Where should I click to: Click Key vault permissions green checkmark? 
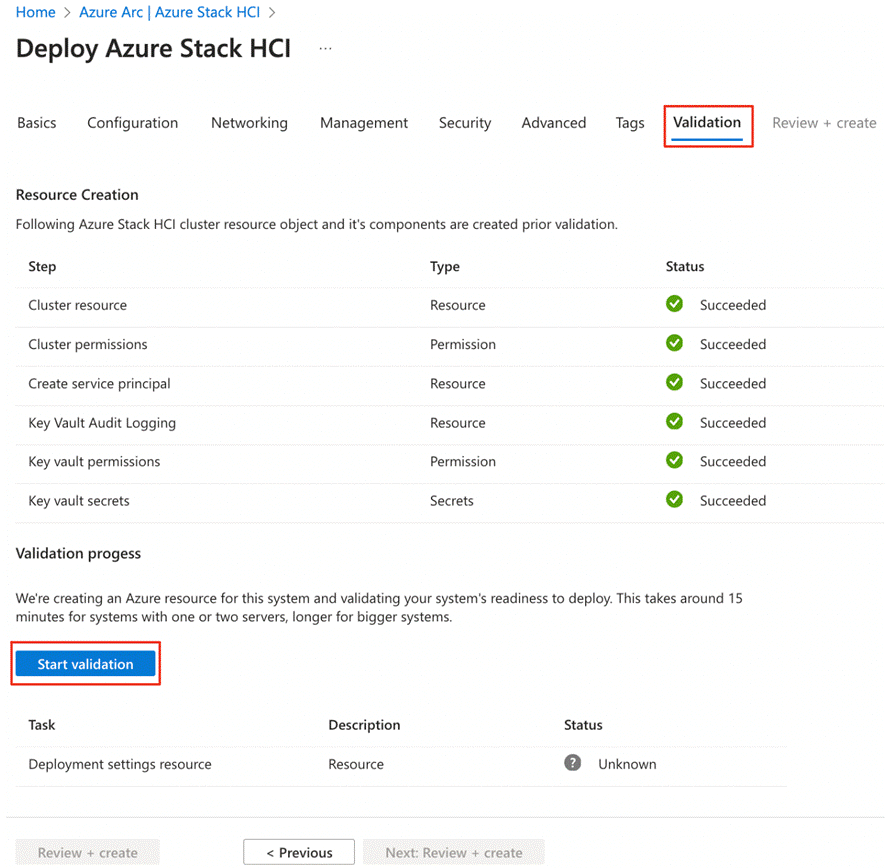[675, 461]
